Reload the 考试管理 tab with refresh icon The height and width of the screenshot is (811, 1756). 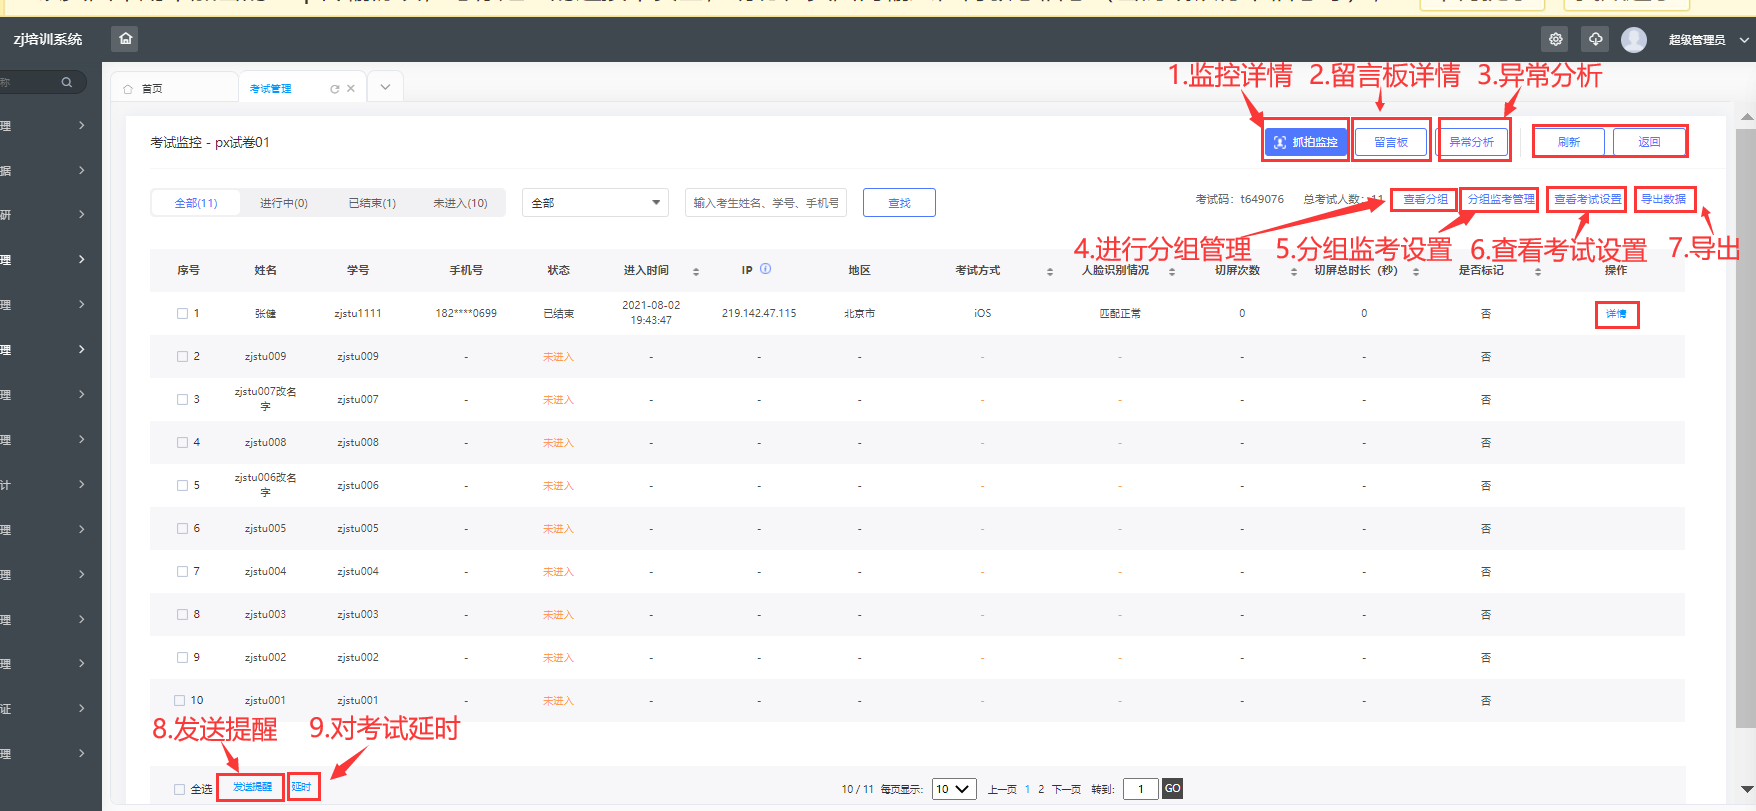(334, 89)
